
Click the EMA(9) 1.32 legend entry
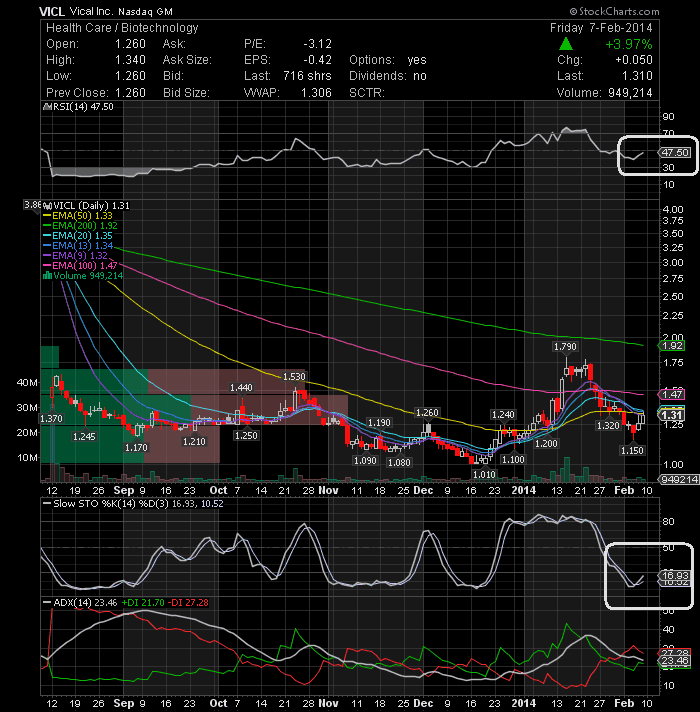click(x=75, y=256)
